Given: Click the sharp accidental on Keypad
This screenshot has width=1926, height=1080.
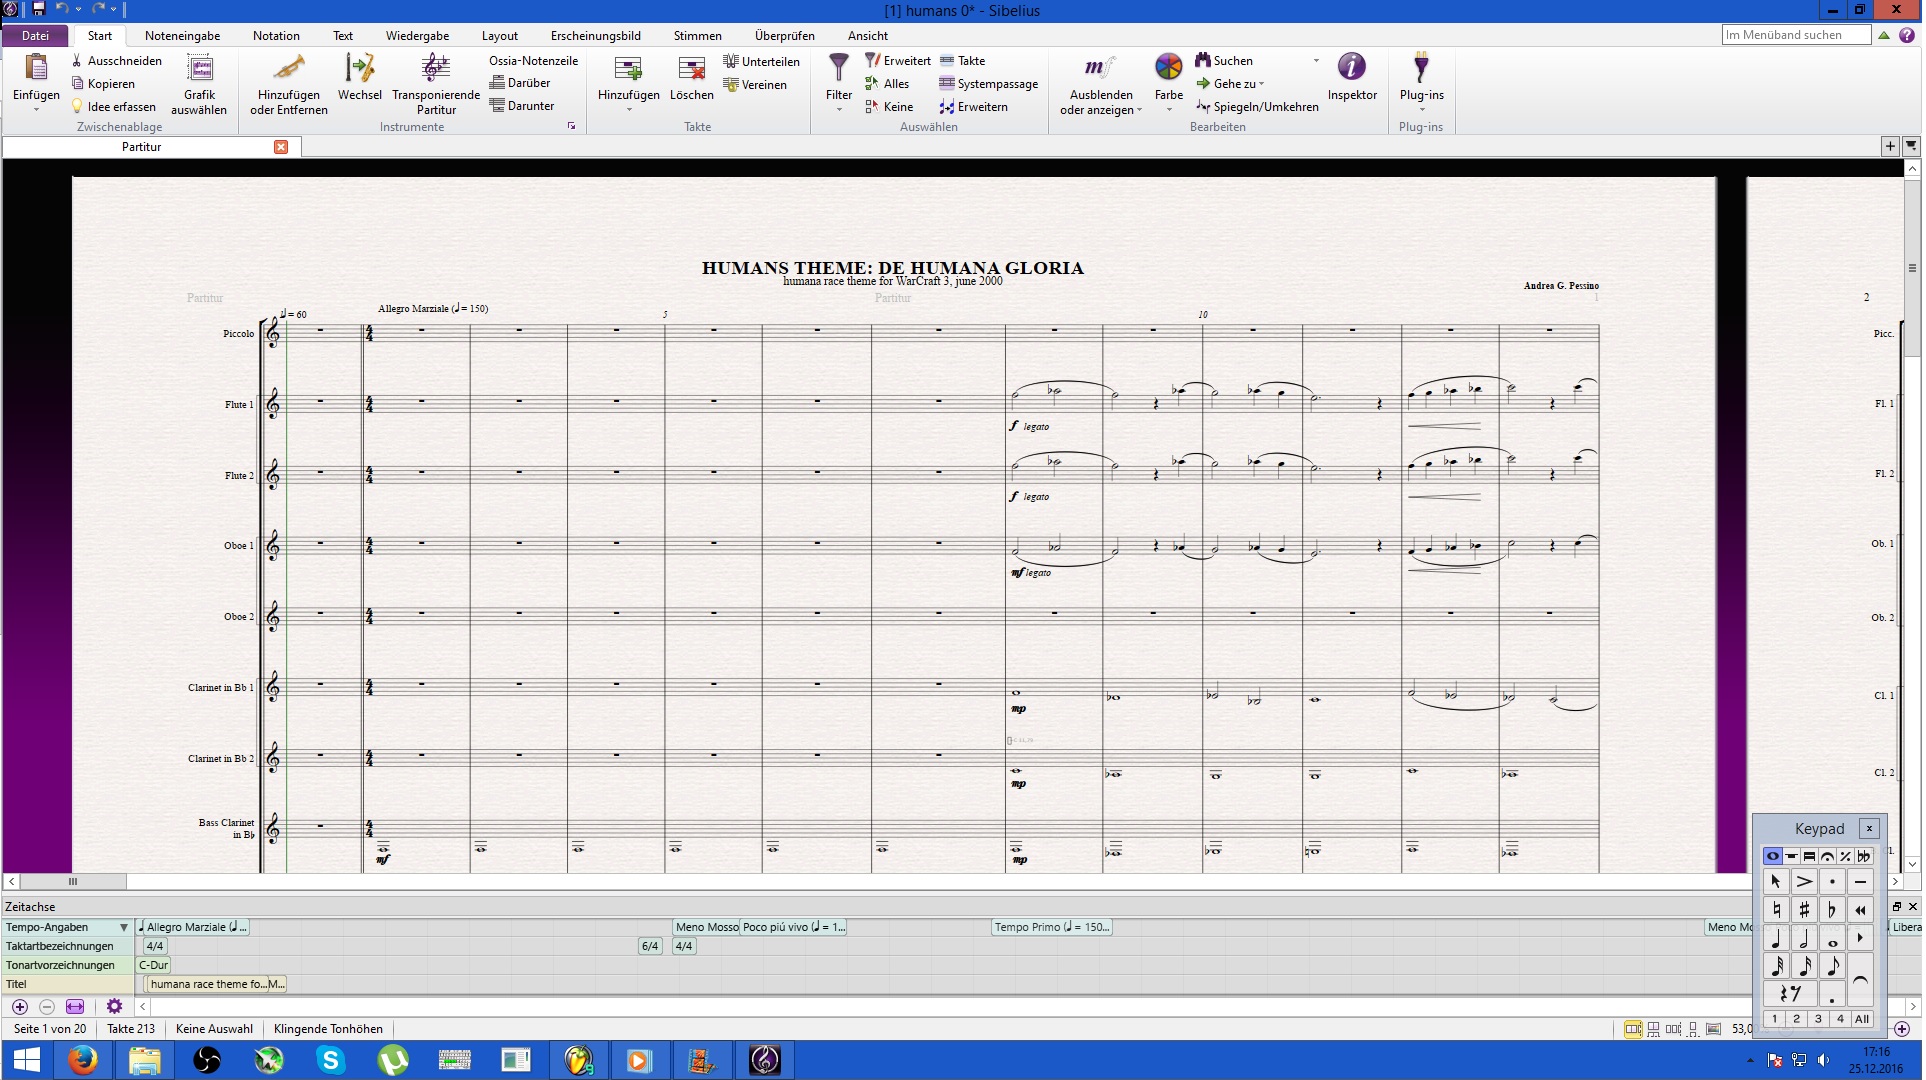Looking at the screenshot, I should (1804, 910).
